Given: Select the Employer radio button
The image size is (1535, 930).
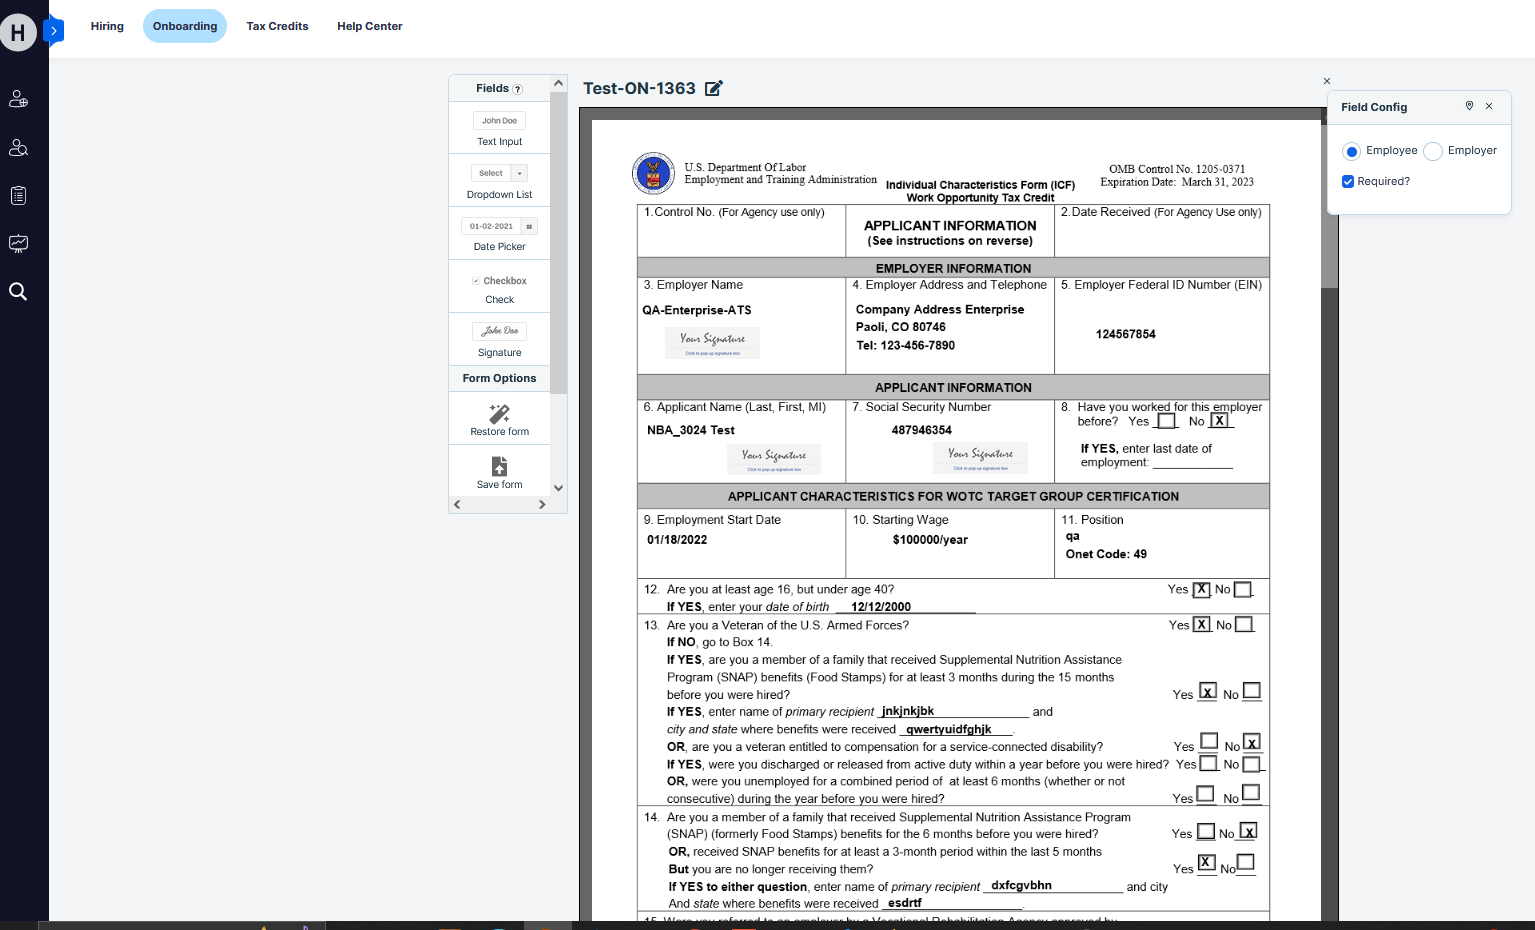Looking at the screenshot, I should [1433, 151].
